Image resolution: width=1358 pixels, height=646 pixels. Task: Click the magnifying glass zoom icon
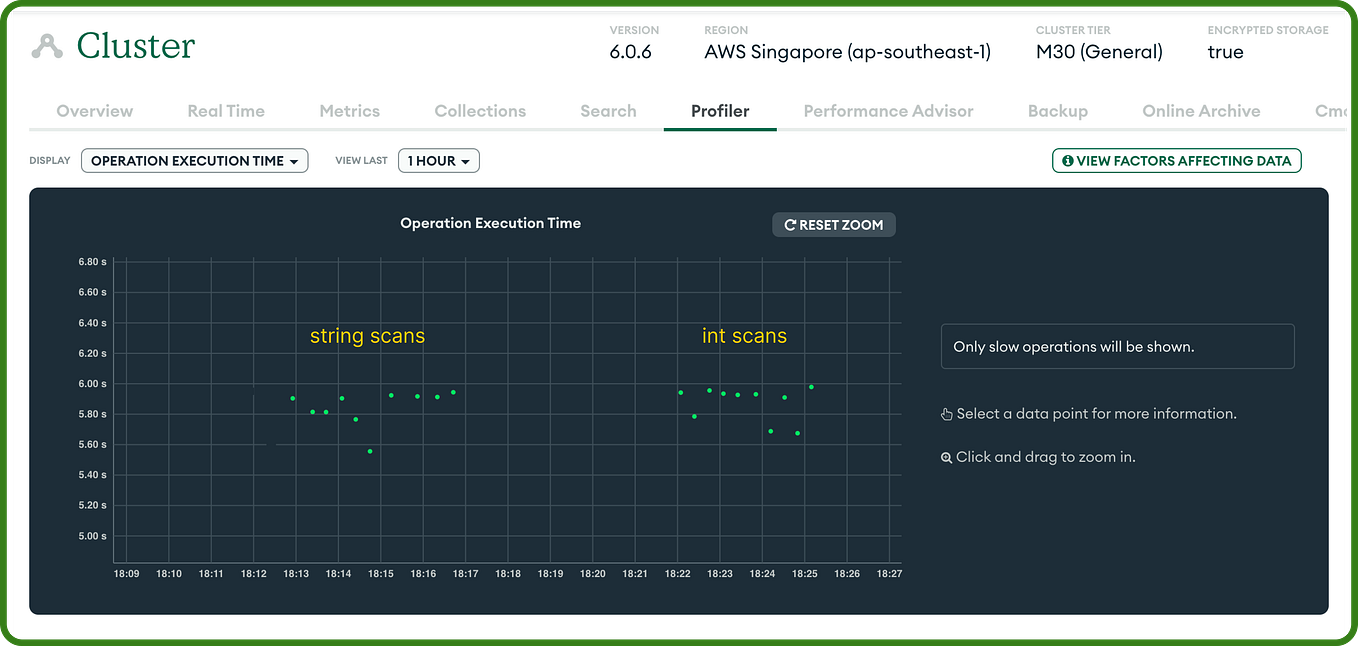pos(946,457)
